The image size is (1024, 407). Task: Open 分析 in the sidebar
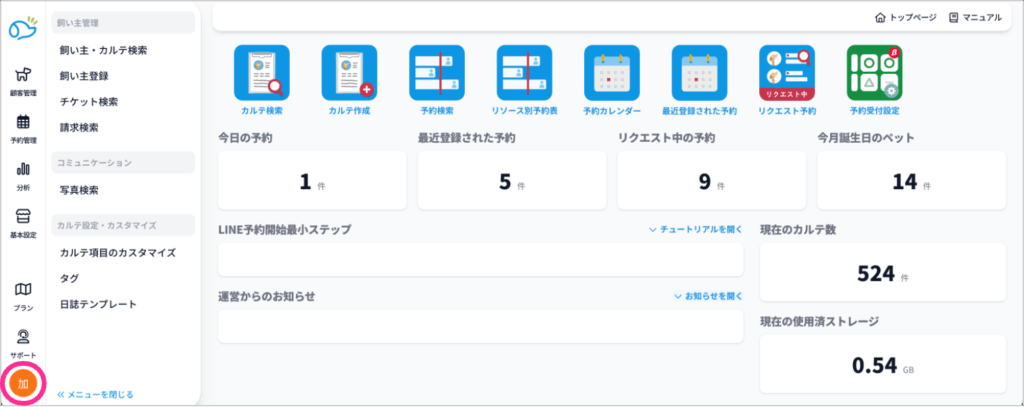[23, 175]
